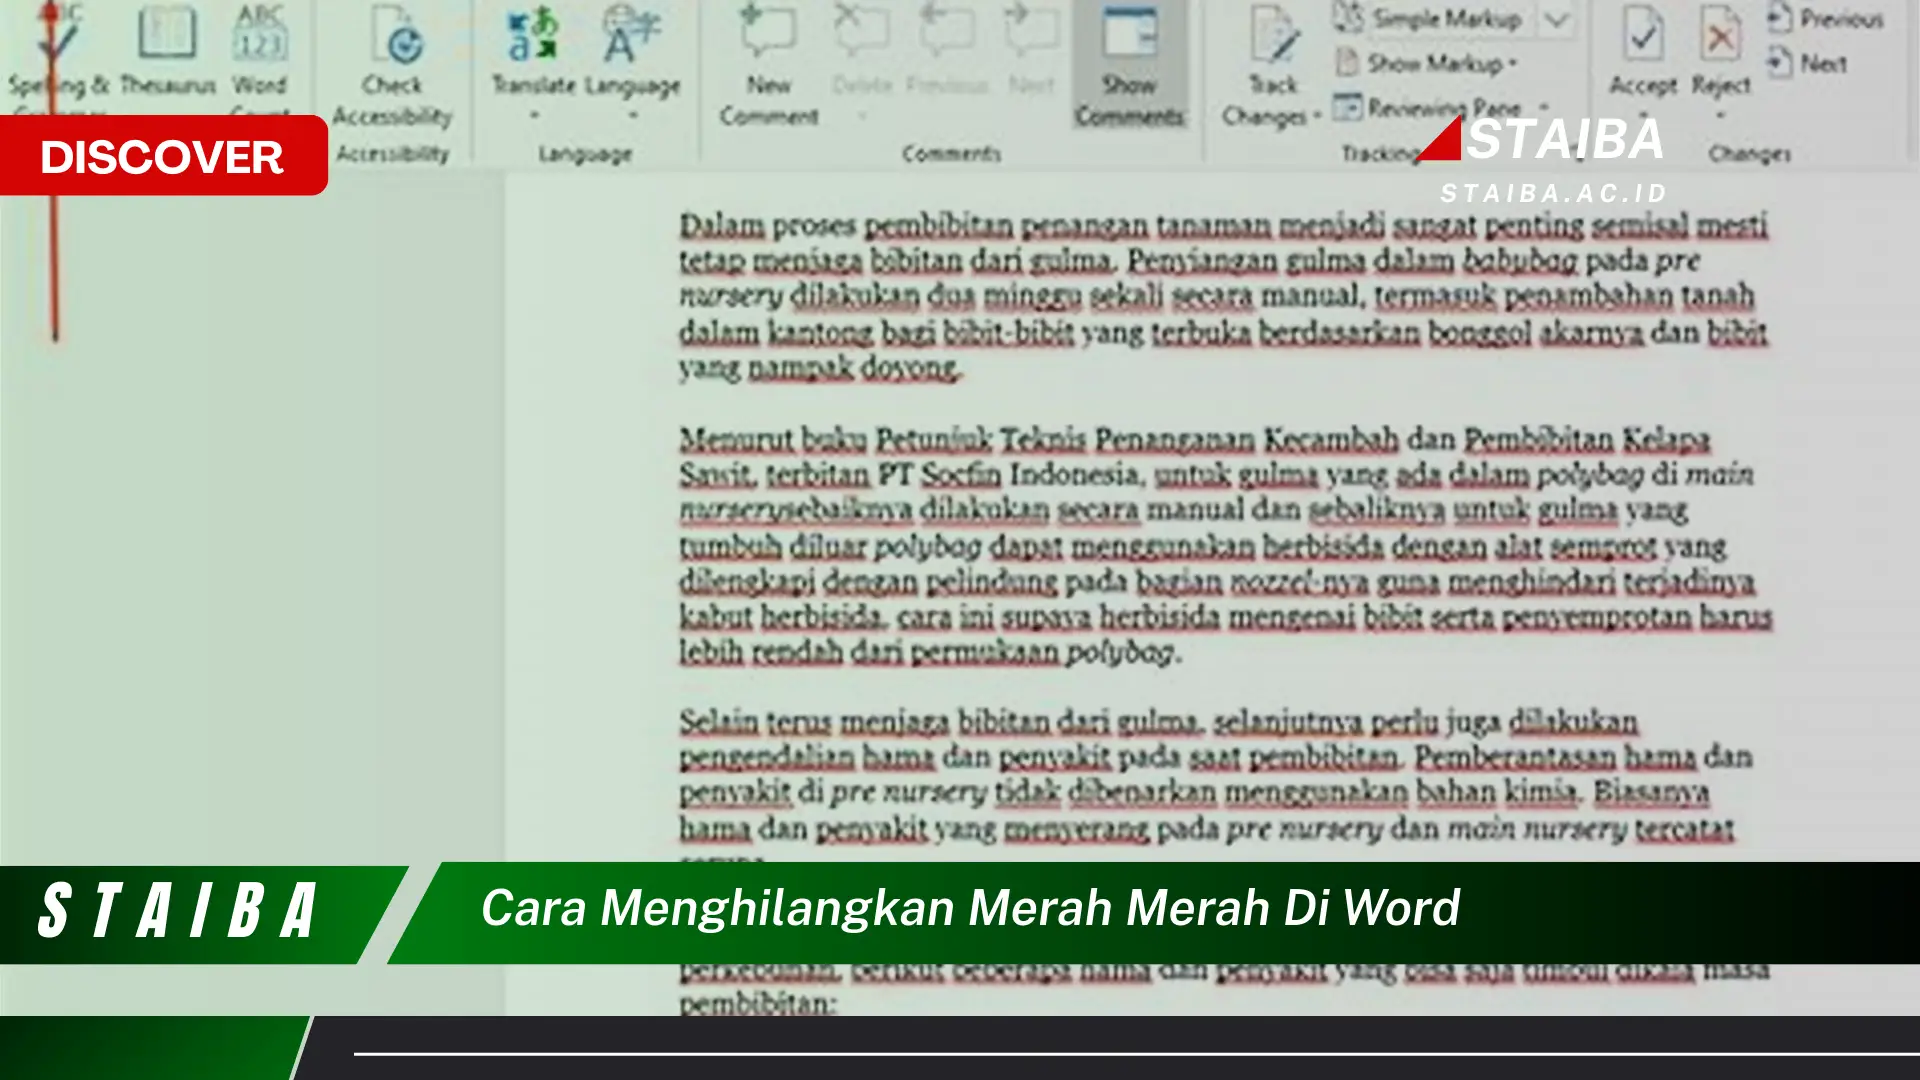Click the Show Markup icon
This screenshot has height=1080, width=1920.
(1347, 63)
